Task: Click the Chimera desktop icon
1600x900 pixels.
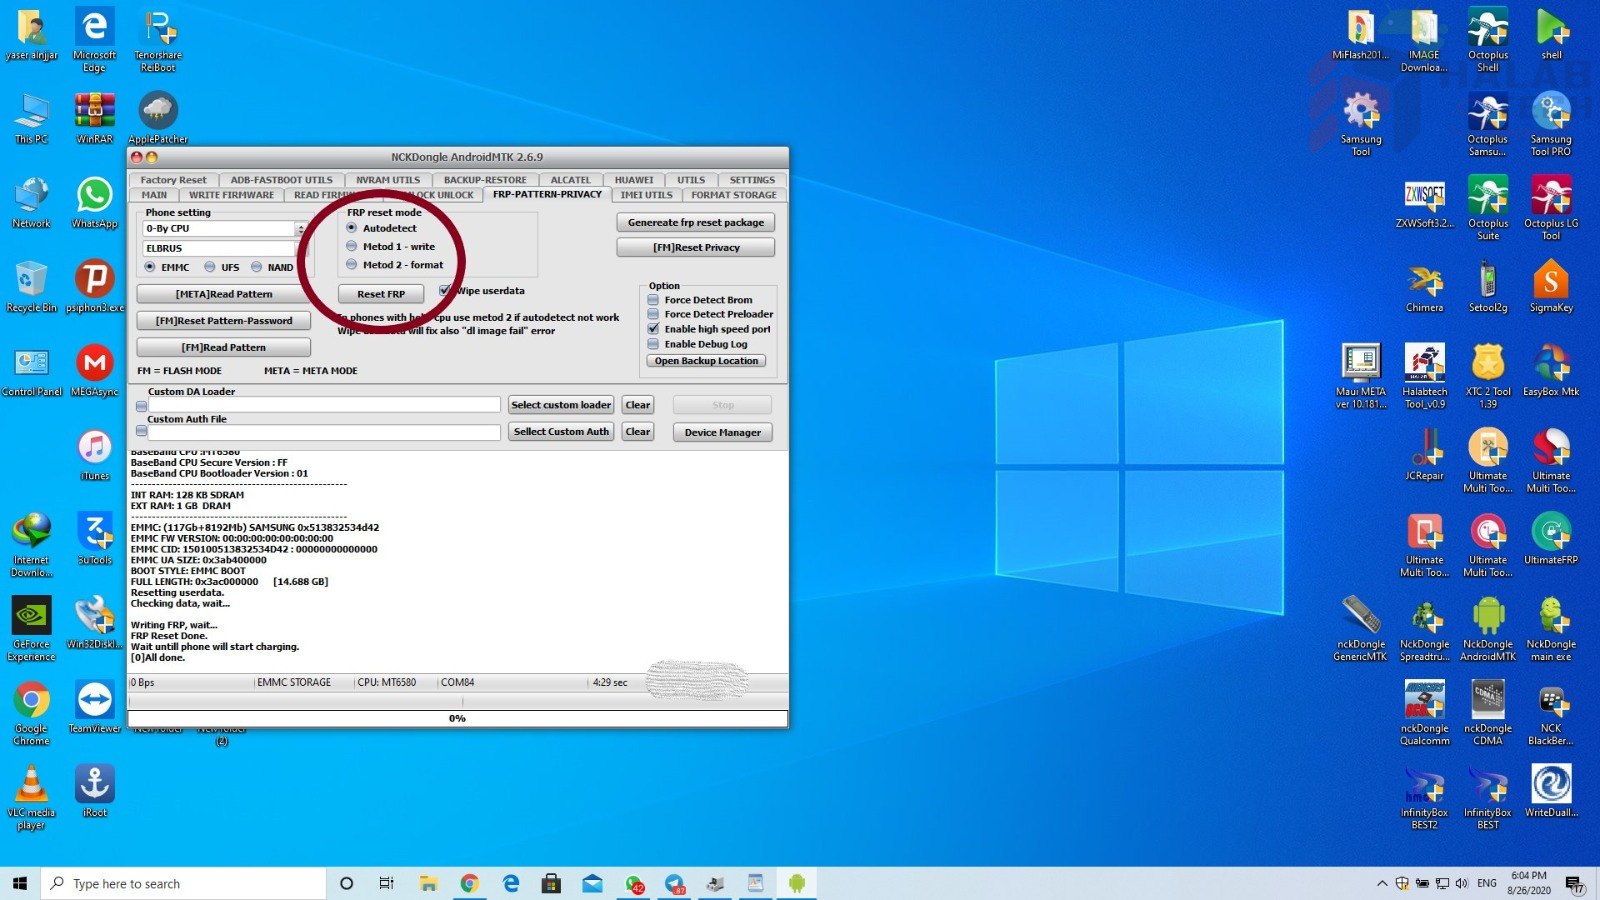Action: [x=1424, y=286]
